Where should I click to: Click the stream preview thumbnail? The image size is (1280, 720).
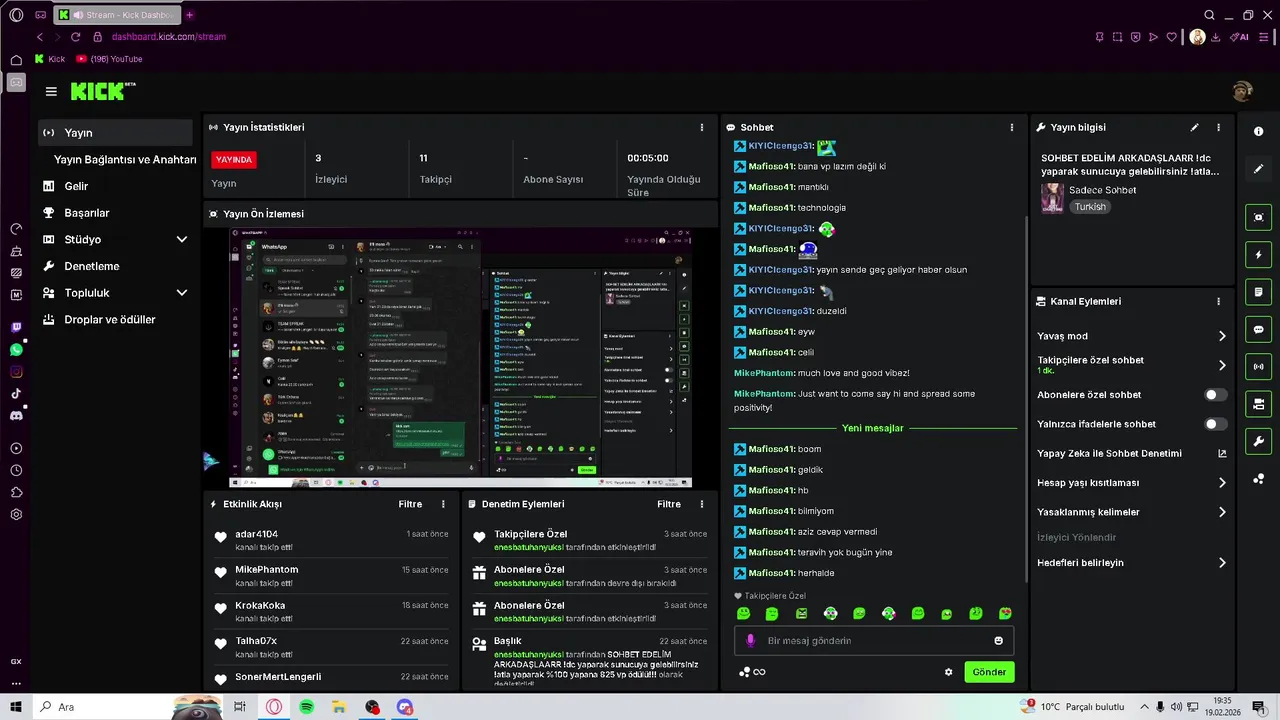[461, 358]
